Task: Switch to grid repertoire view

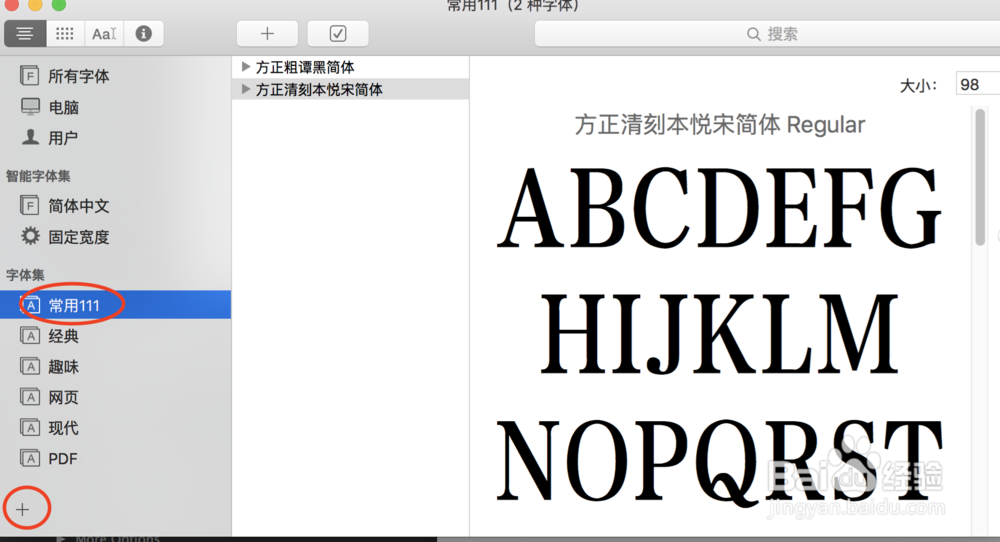Action: point(64,34)
